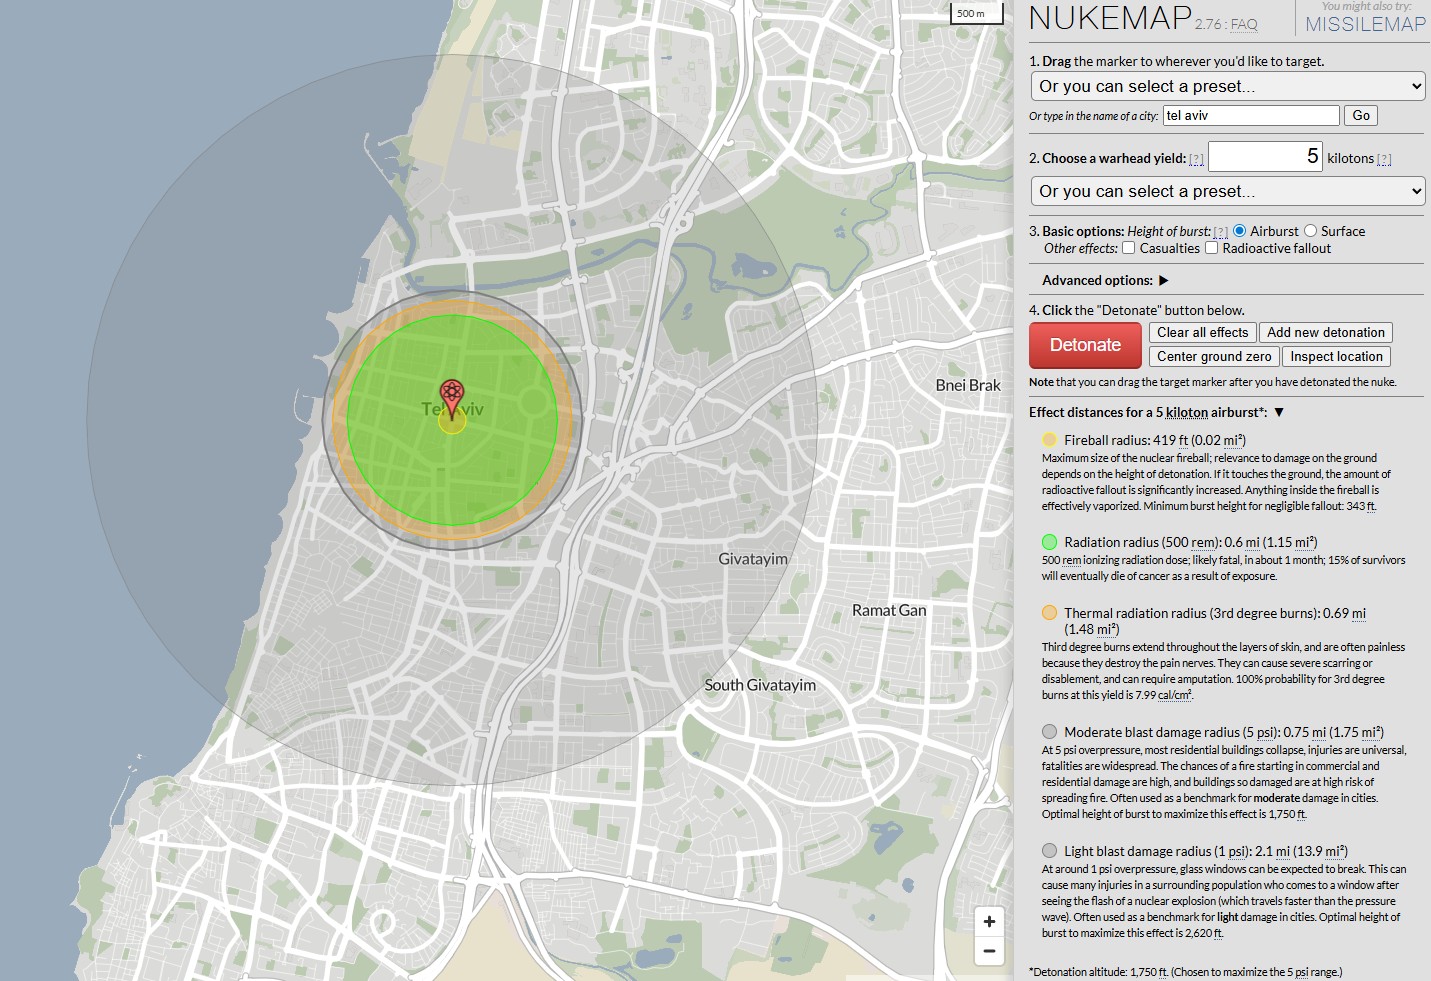Open help link next to Height of burst

[x=1221, y=232]
